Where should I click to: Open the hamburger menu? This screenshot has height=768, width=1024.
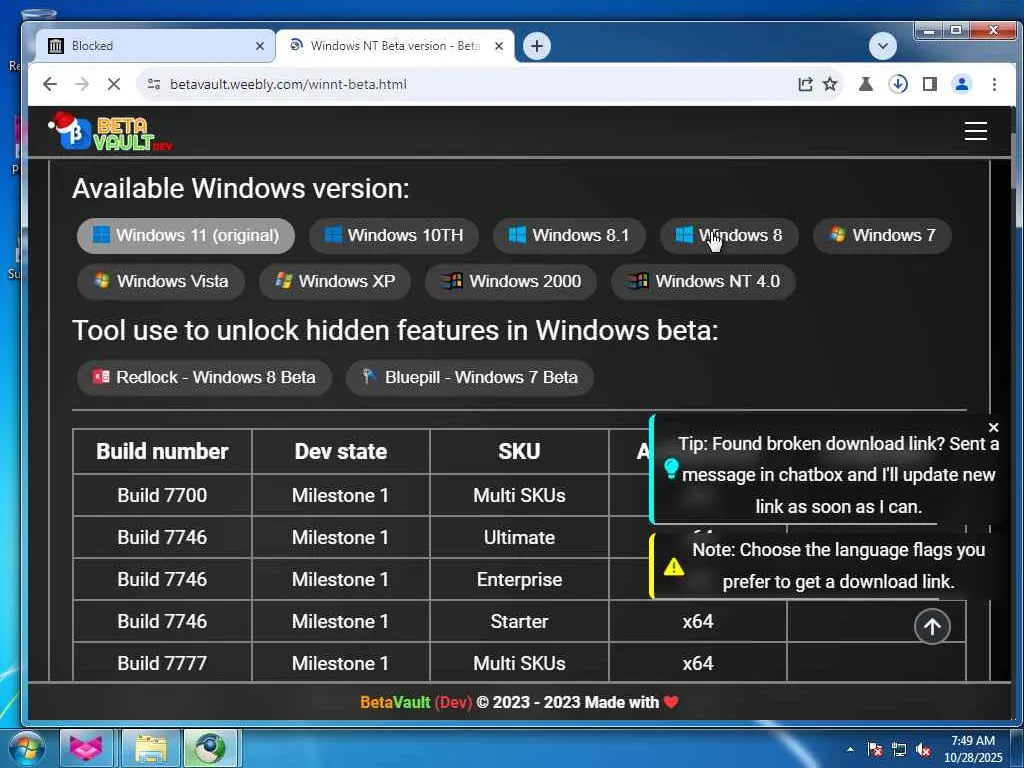point(976,131)
